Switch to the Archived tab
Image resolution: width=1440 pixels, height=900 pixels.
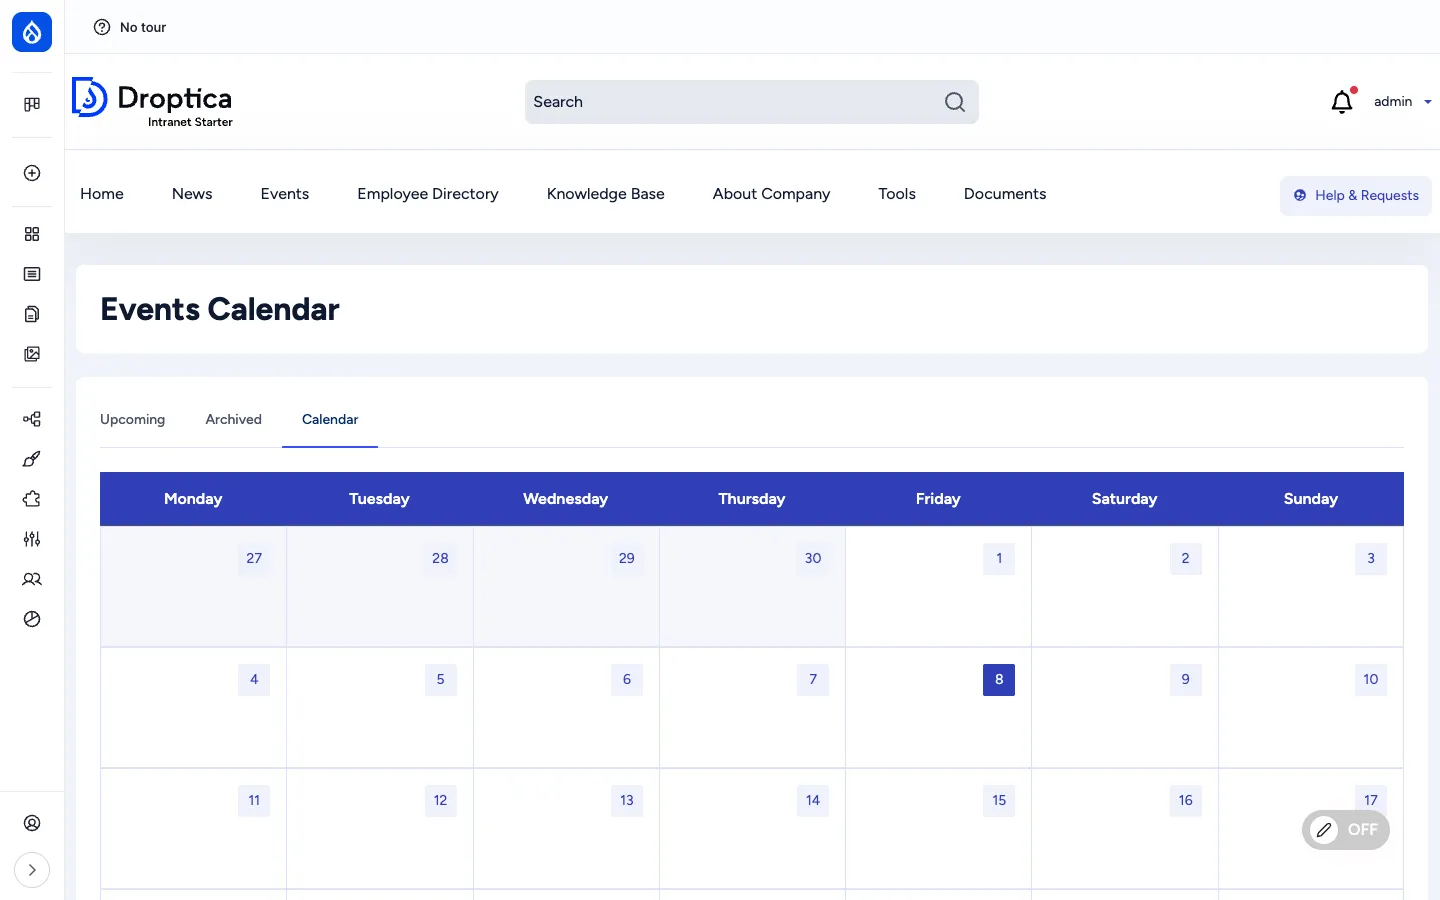click(x=234, y=419)
